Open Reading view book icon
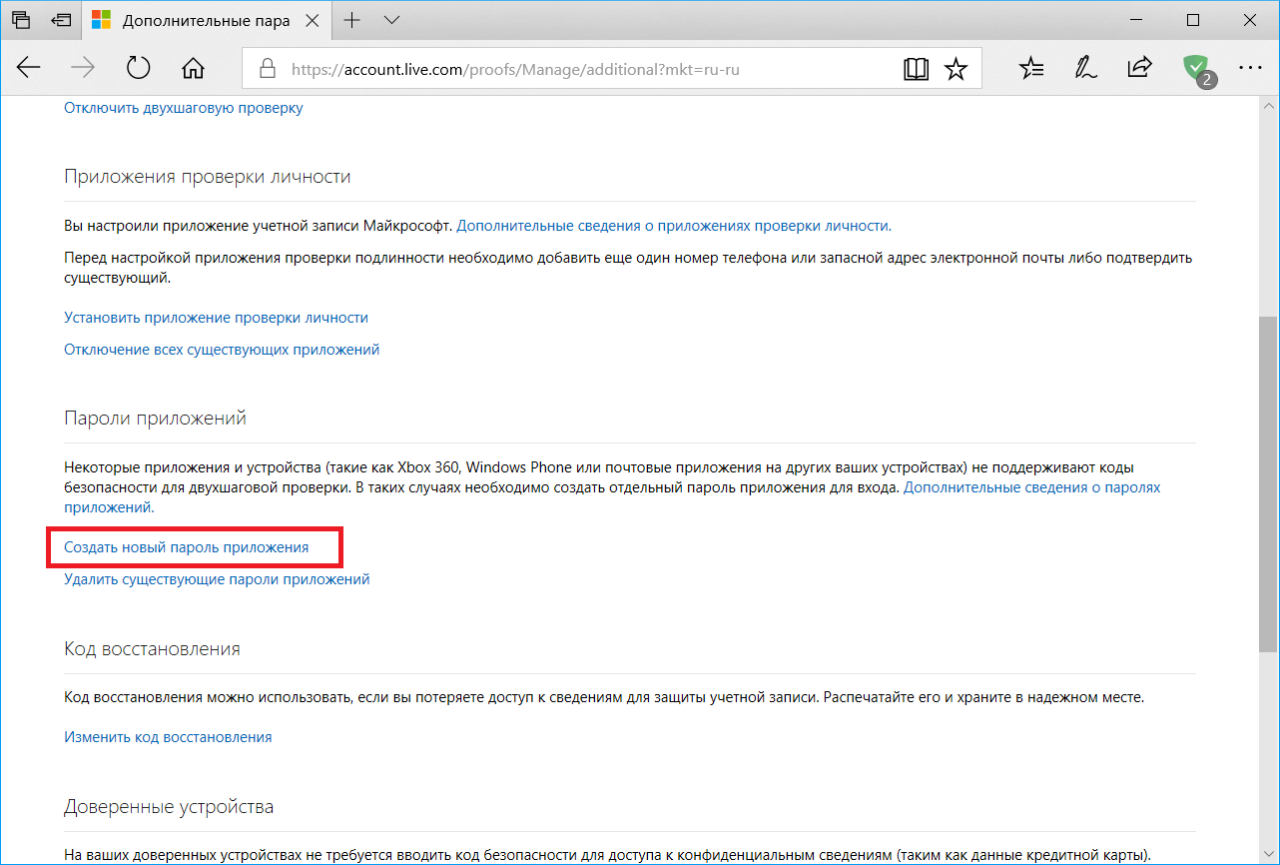This screenshot has width=1280, height=865. pos(915,69)
